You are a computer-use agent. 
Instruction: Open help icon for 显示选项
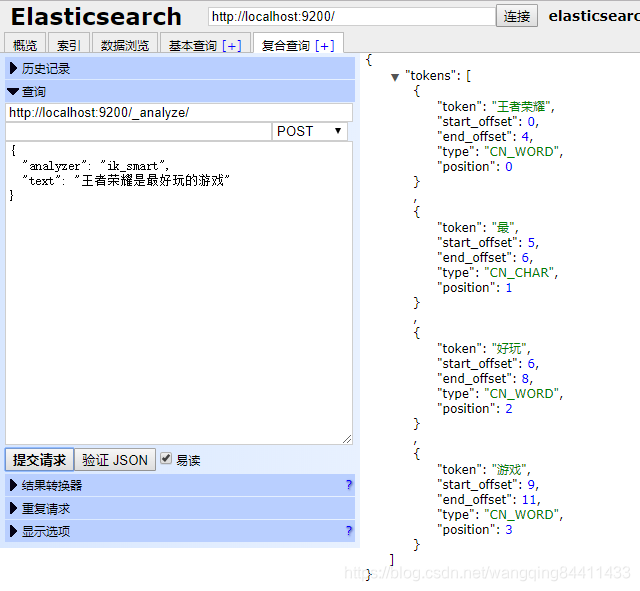[349, 531]
